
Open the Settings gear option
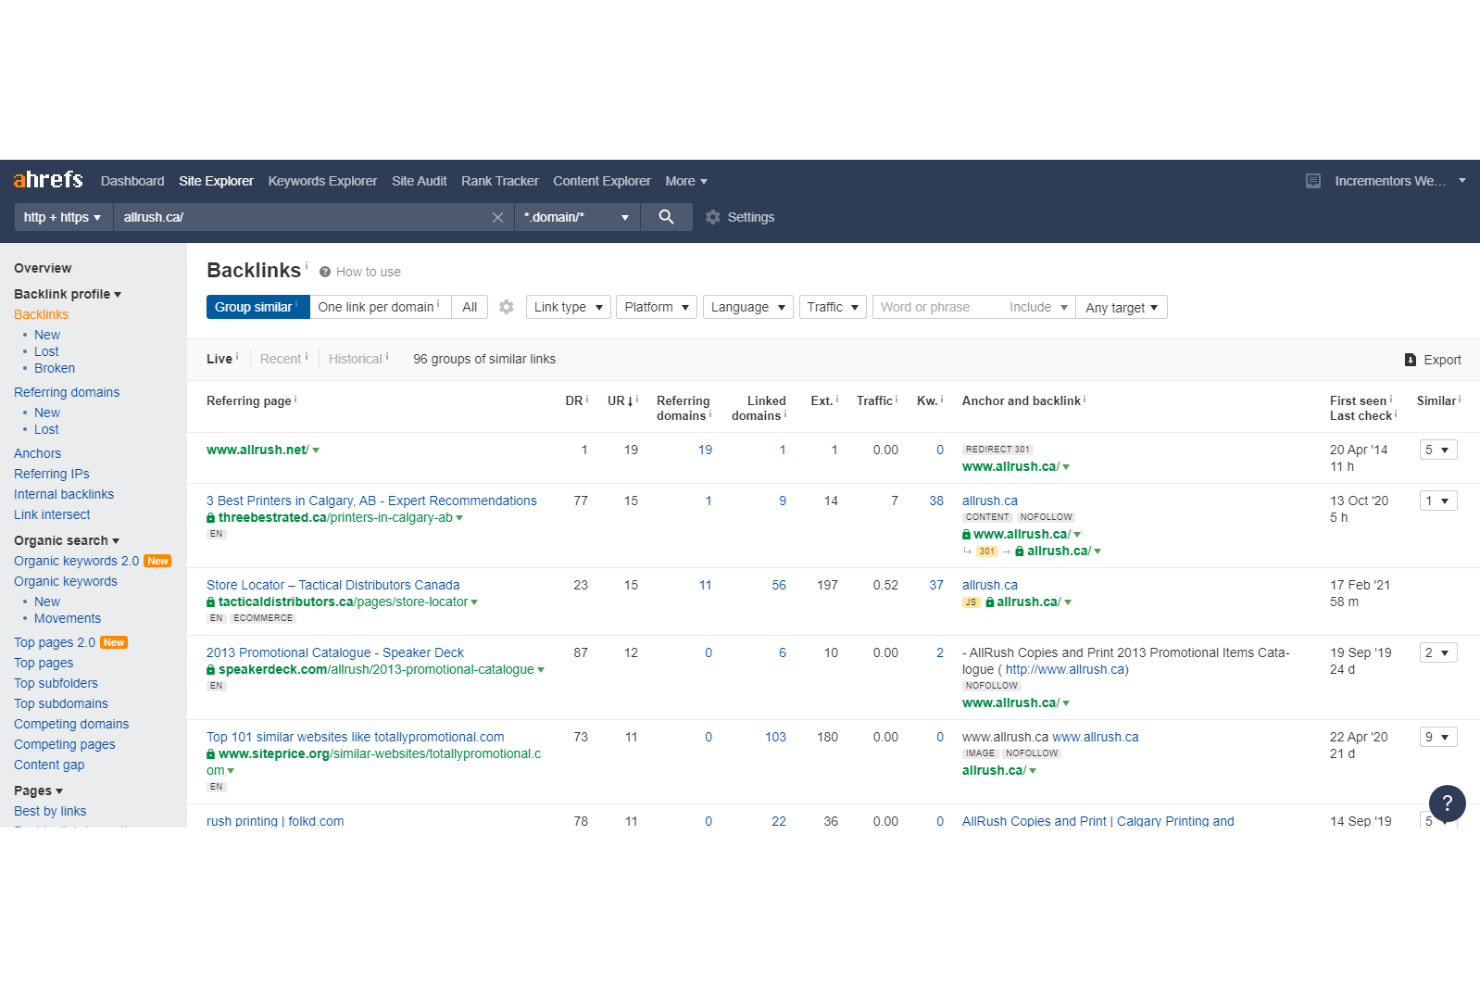pos(740,217)
